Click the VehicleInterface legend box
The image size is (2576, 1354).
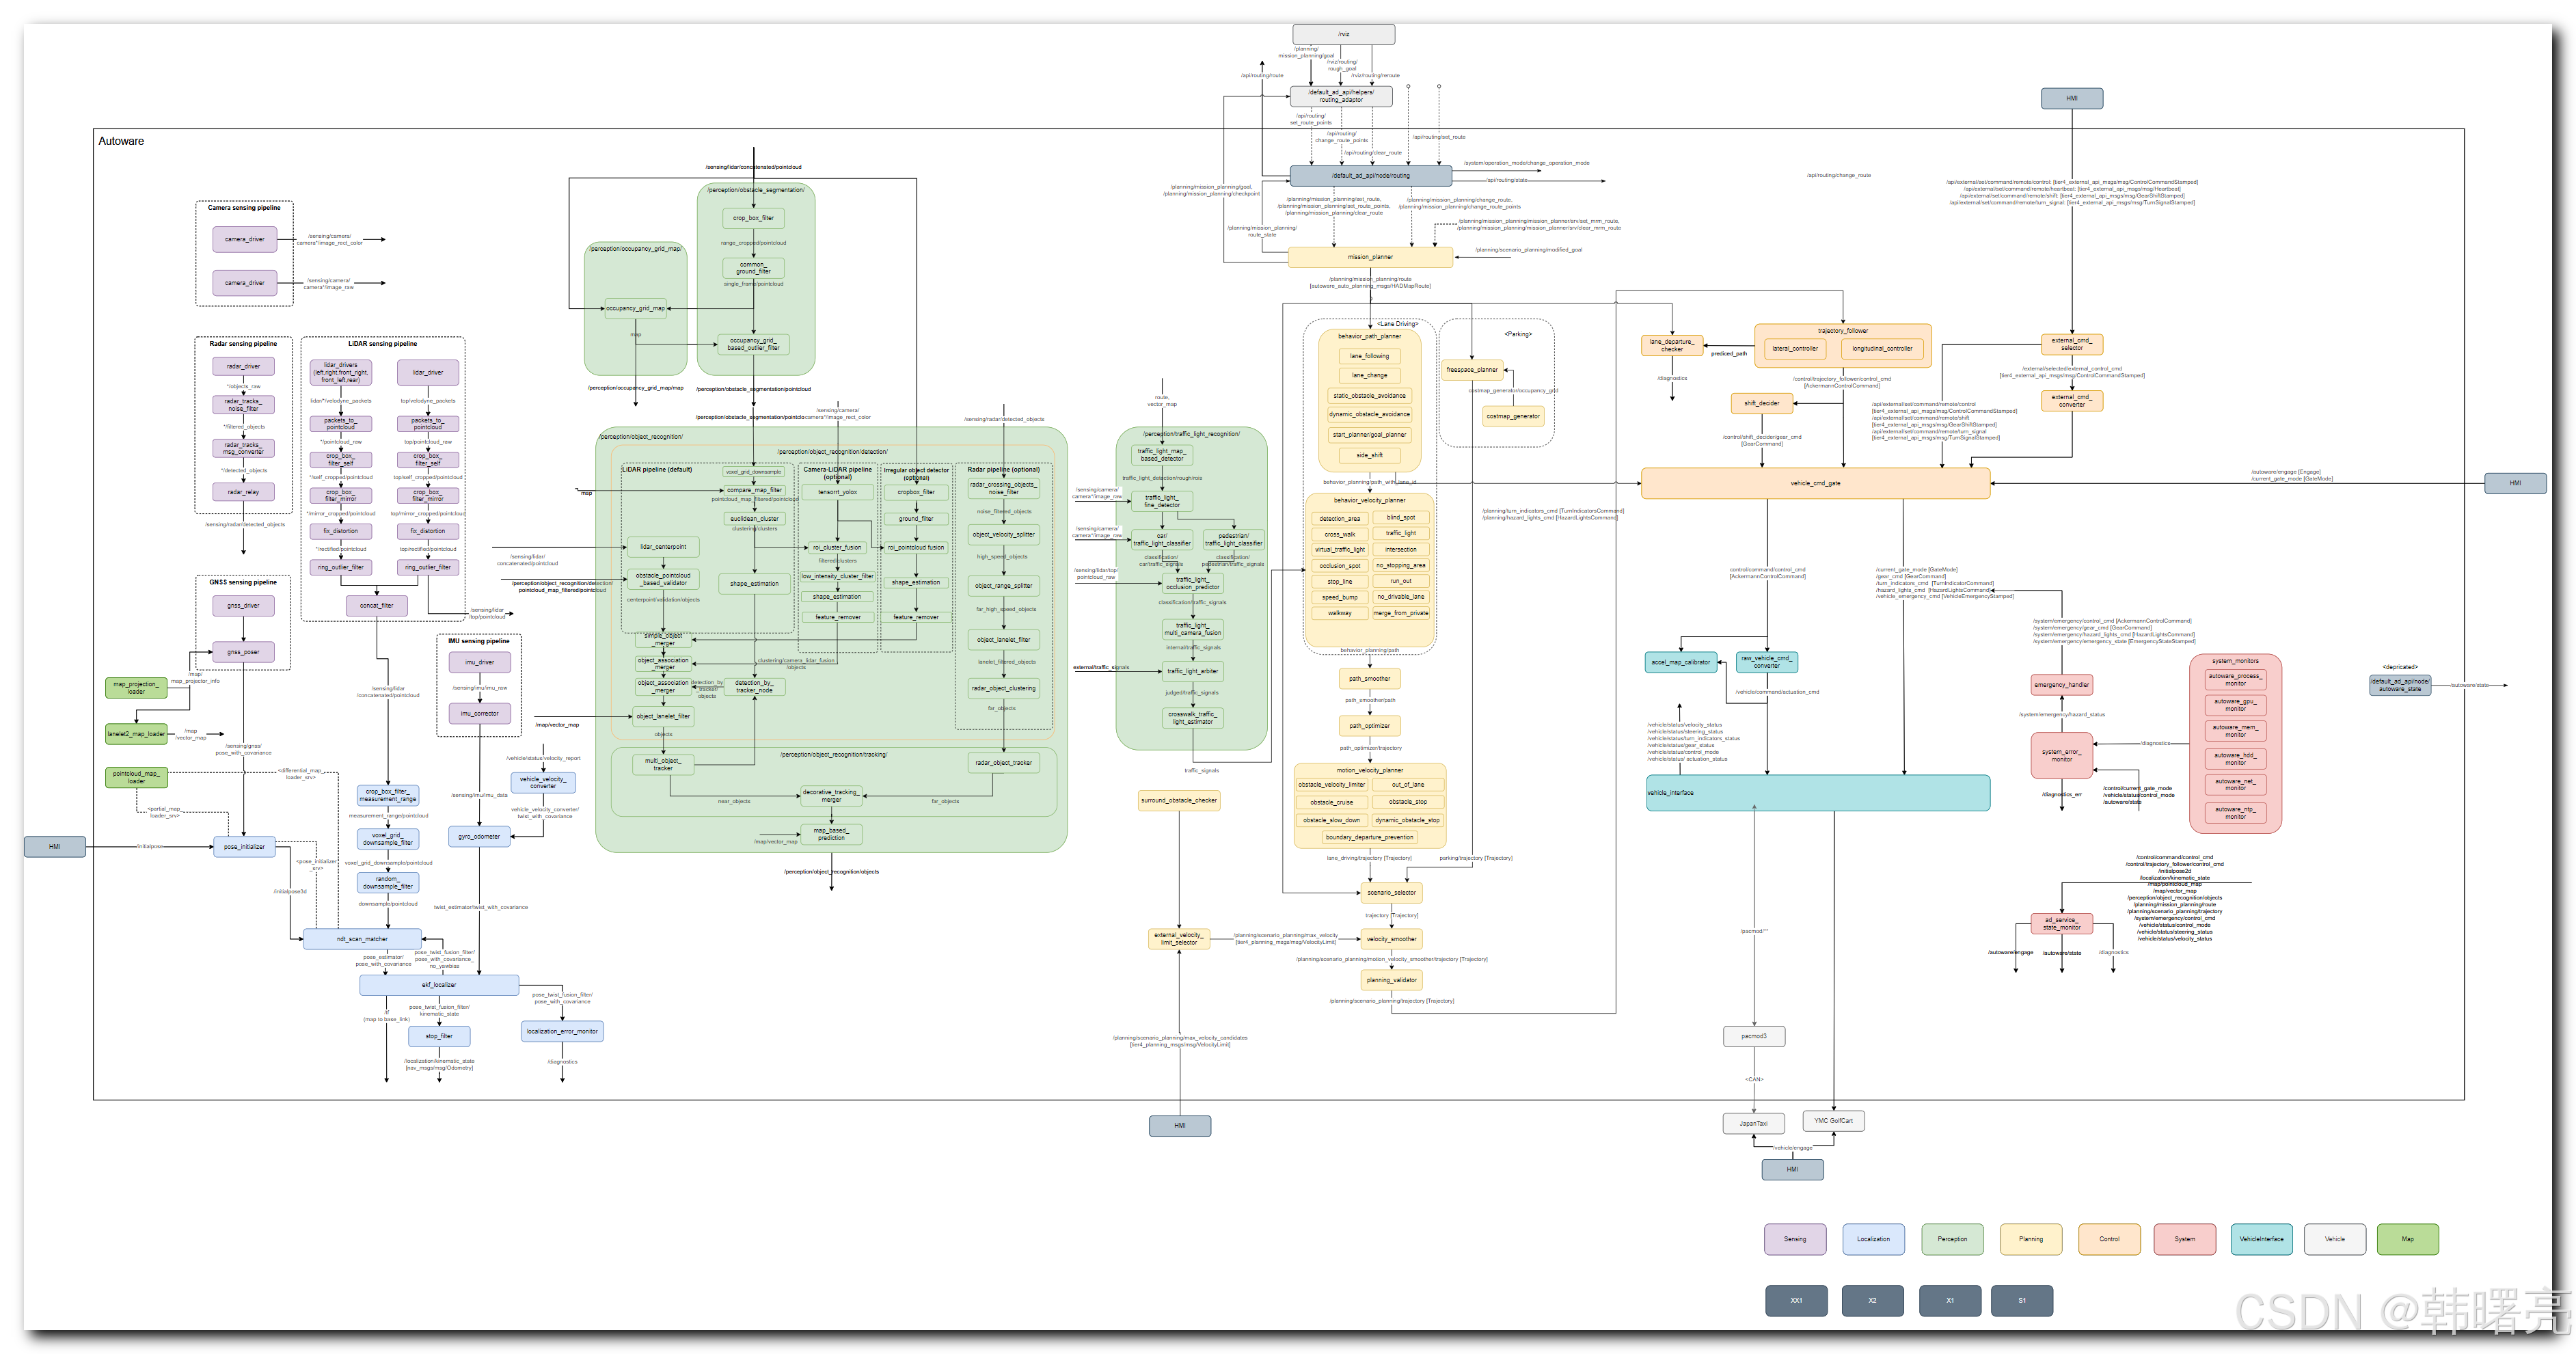tap(2261, 1238)
